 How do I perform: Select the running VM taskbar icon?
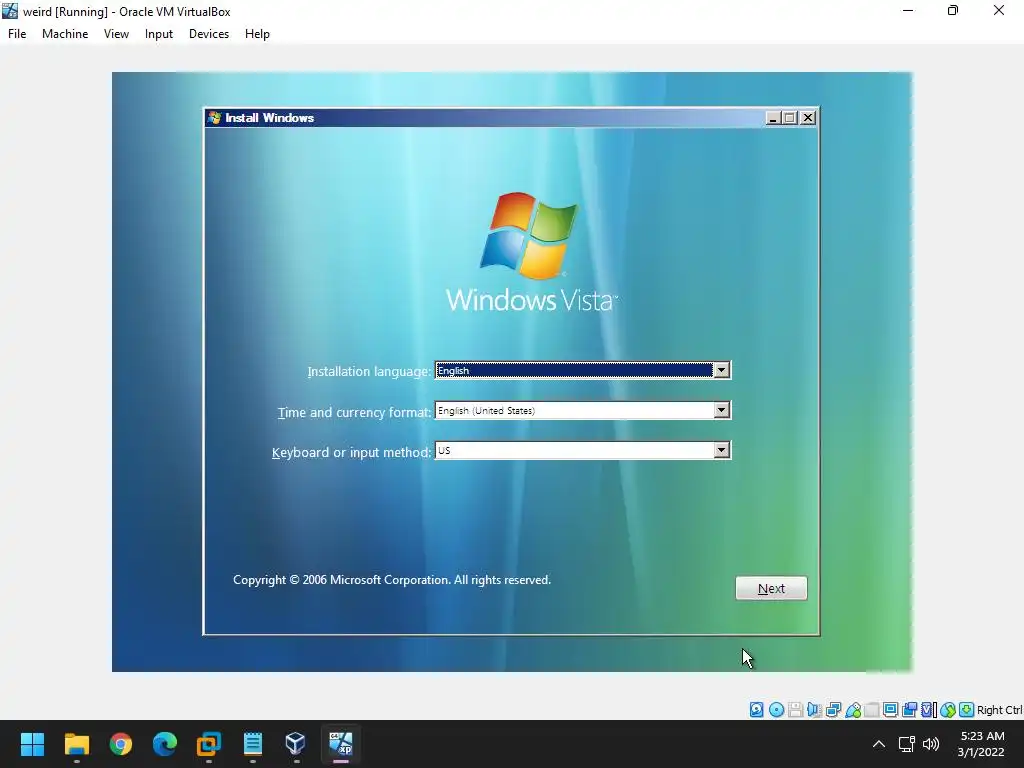point(341,744)
